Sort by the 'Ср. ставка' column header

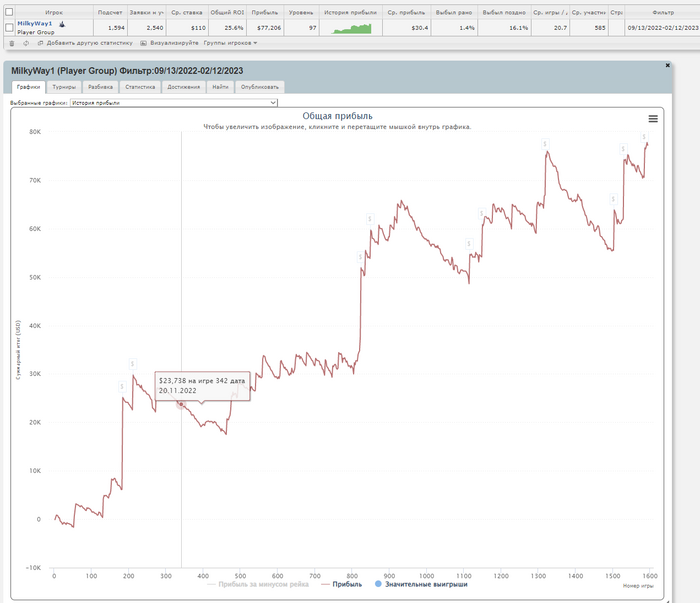pos(187,12)
